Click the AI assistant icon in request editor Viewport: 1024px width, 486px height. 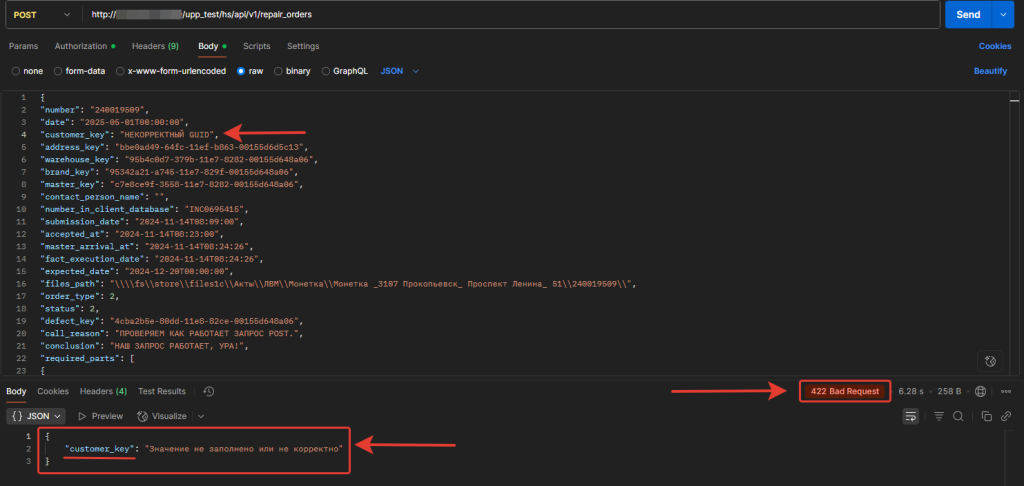click(989, 361)
